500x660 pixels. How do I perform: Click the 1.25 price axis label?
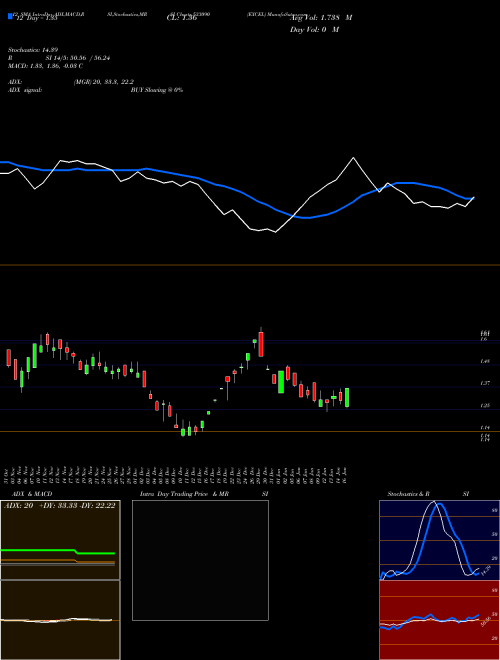484,406
